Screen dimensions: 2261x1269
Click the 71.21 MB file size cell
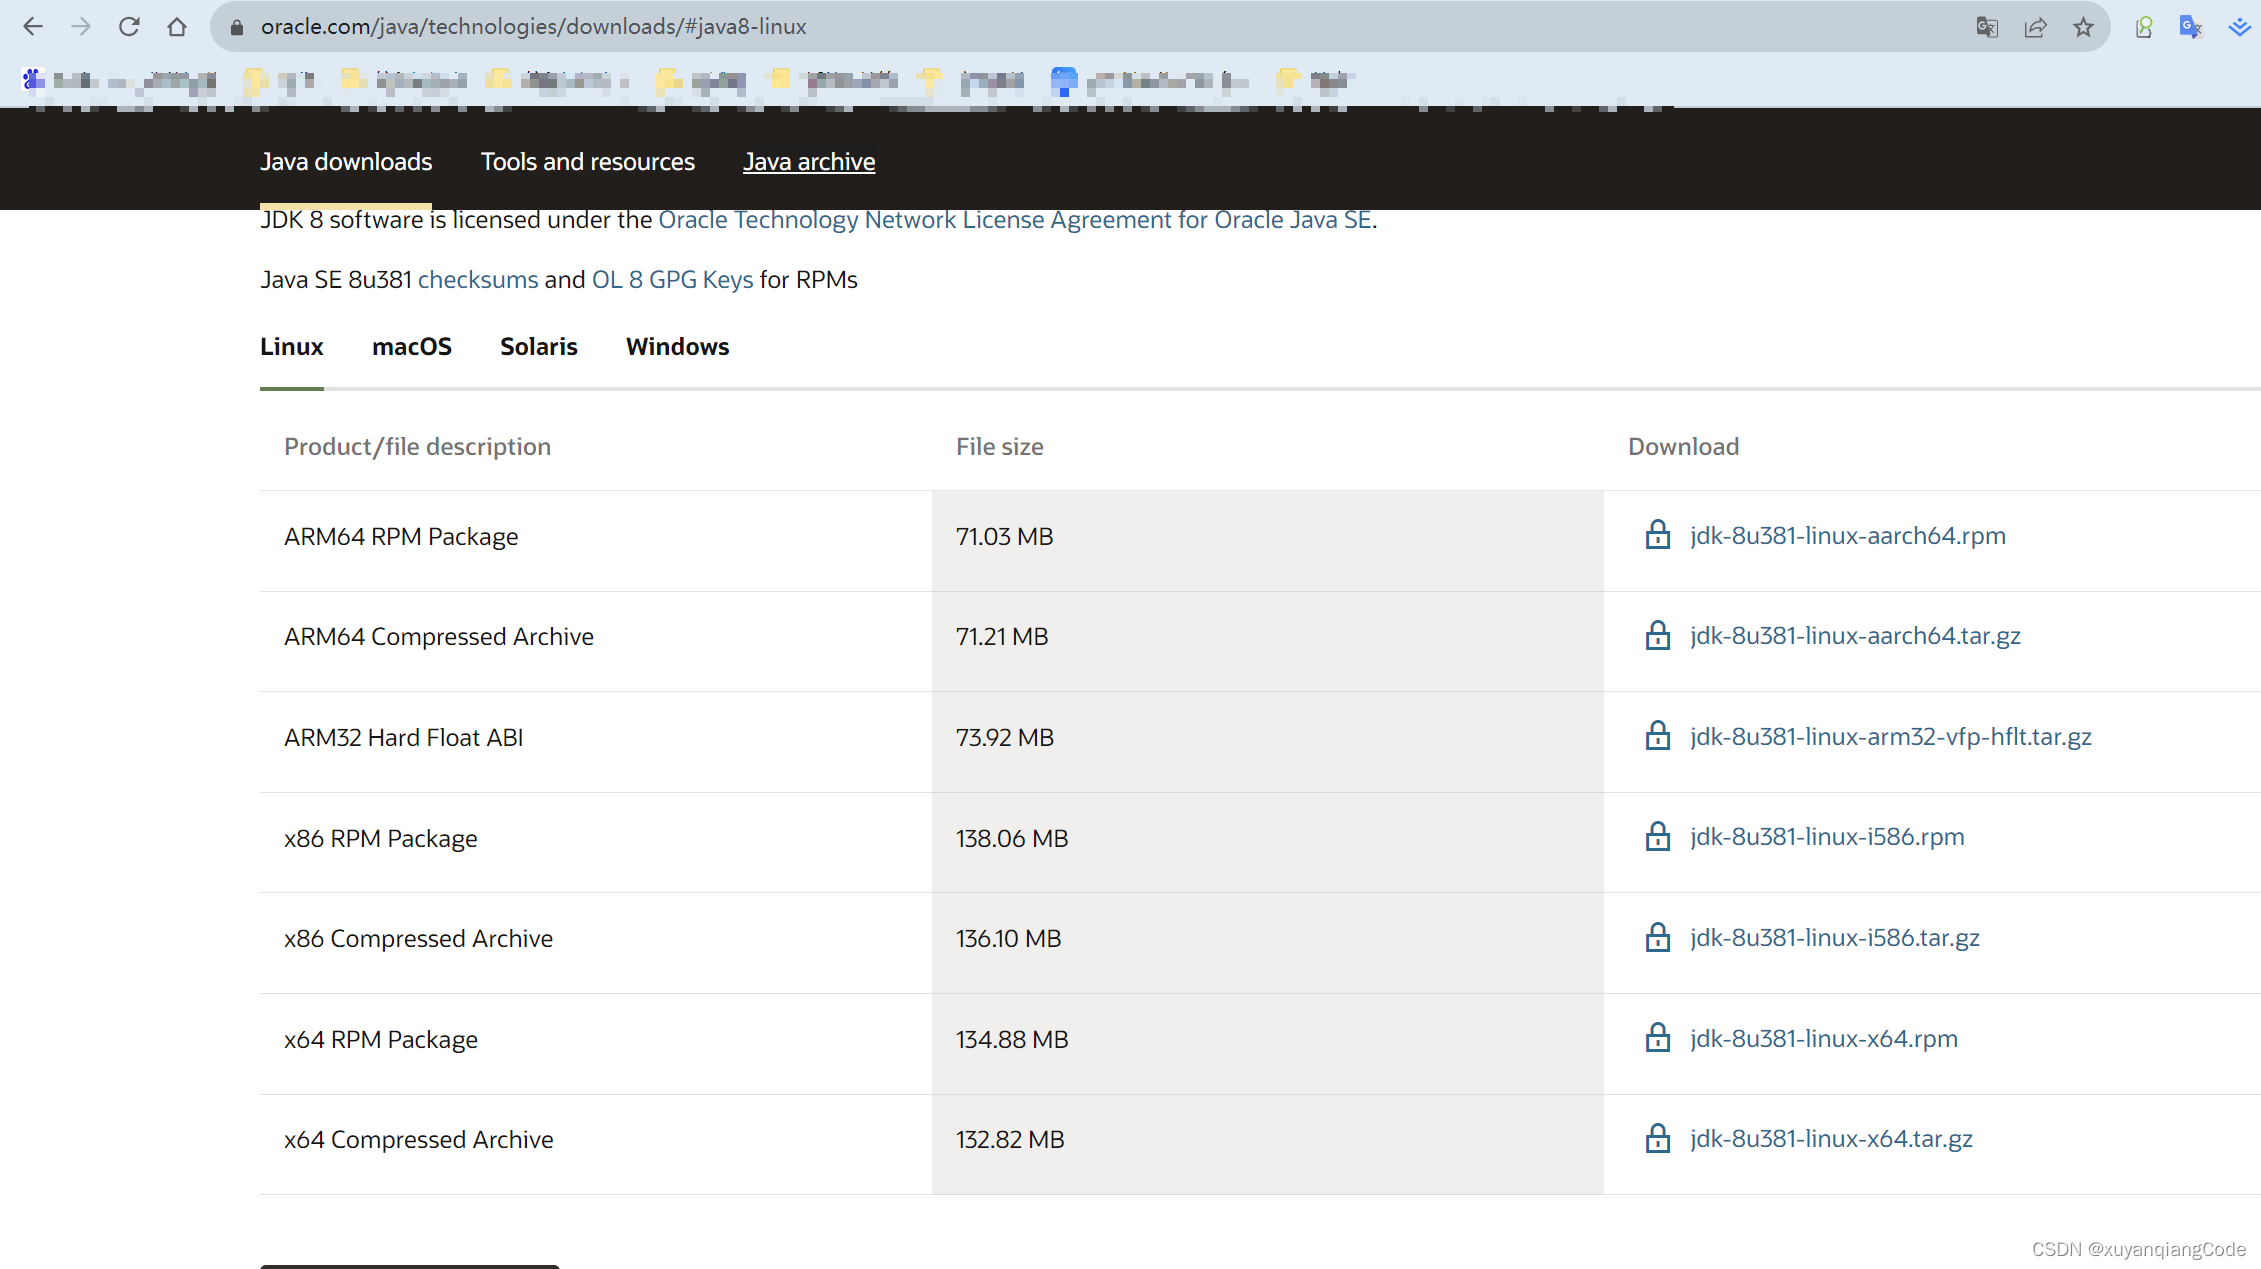coord(1267,641)
